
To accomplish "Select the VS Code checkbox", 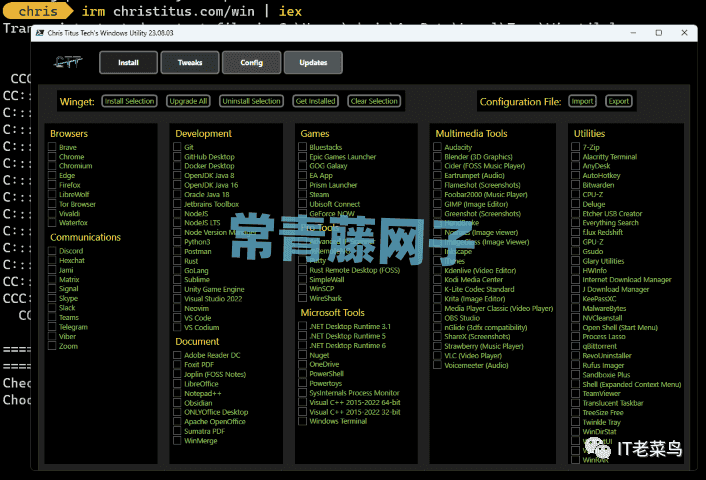I will tap(177, 317).
